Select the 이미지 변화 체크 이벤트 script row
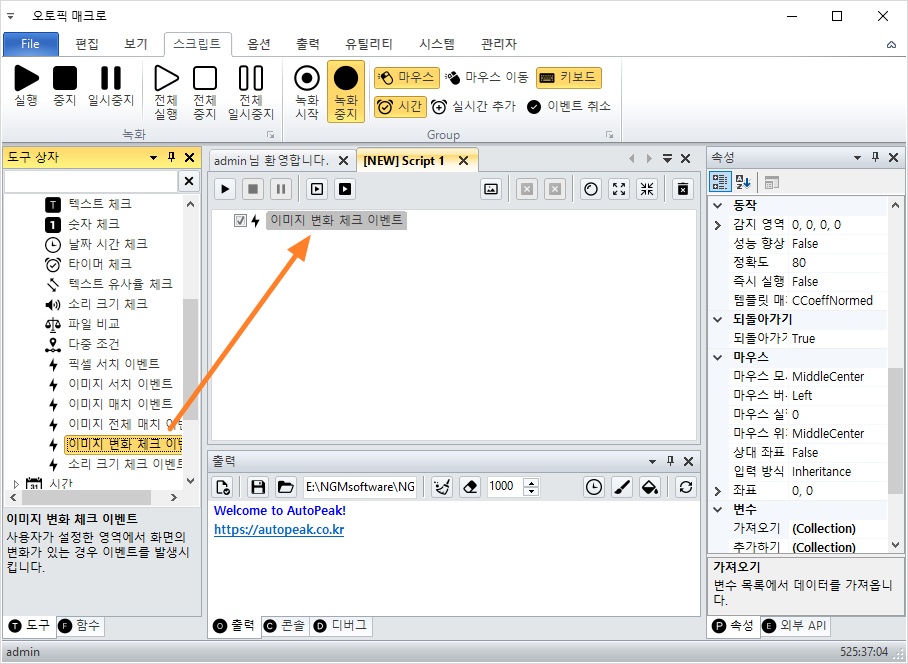 [x=336, y=221]
